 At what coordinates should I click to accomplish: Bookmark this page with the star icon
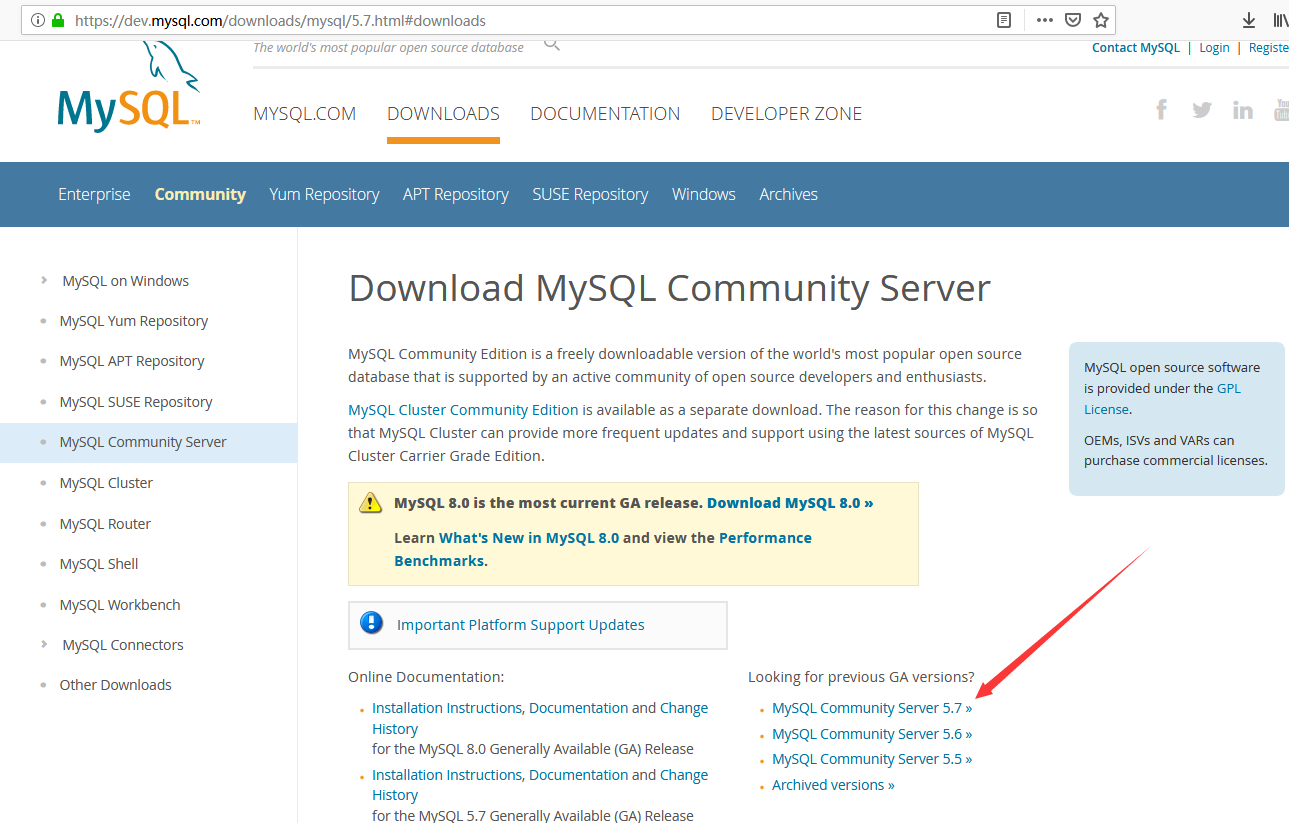[1101, 20]
